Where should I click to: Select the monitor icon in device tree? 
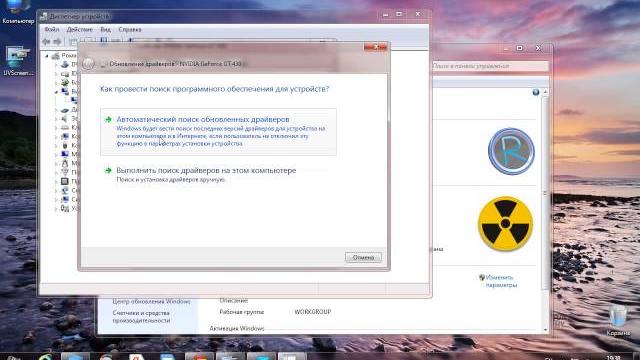click(x=65, y=154)
